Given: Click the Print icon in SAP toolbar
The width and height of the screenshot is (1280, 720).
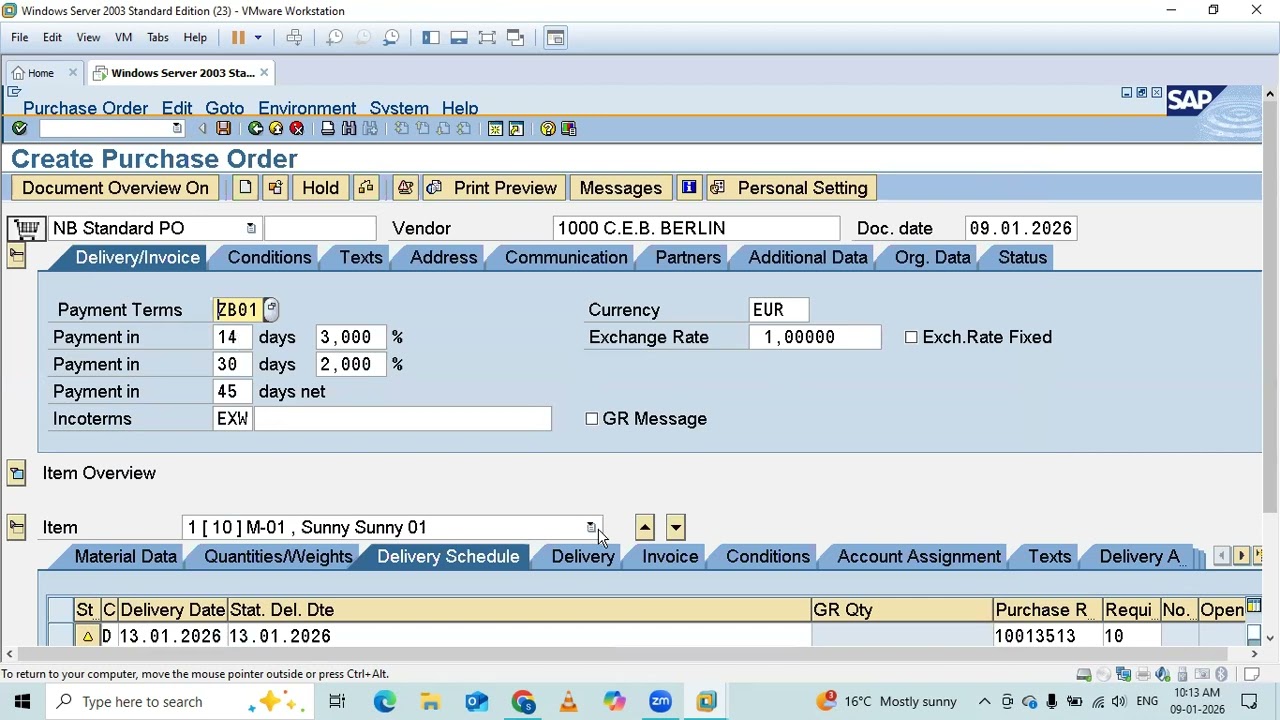Looking at the screenshot, I should (328, 128).
